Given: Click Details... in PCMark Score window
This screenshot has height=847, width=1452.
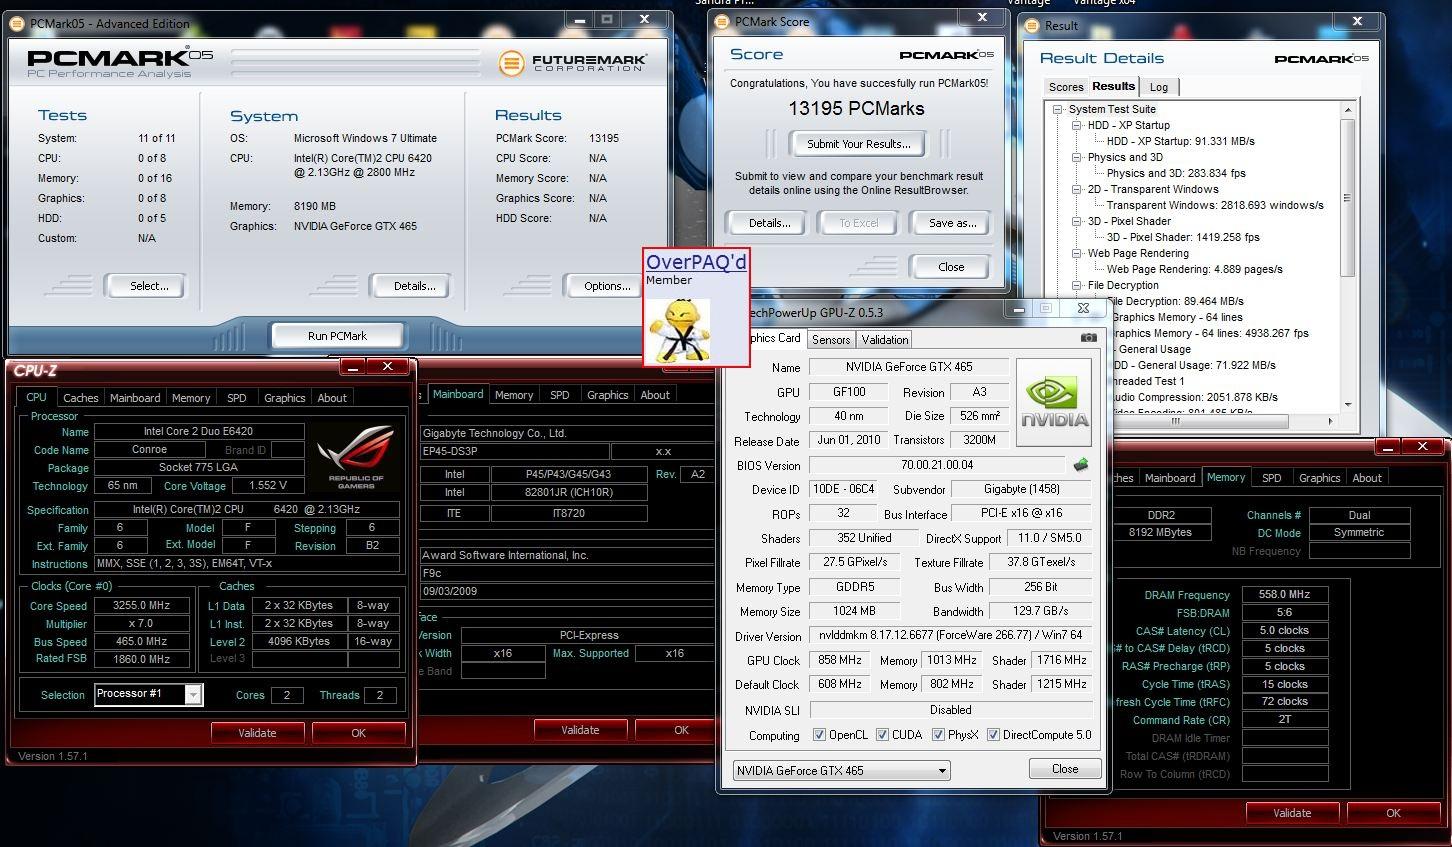Looking at the screenshot, I should pos(770,223).
